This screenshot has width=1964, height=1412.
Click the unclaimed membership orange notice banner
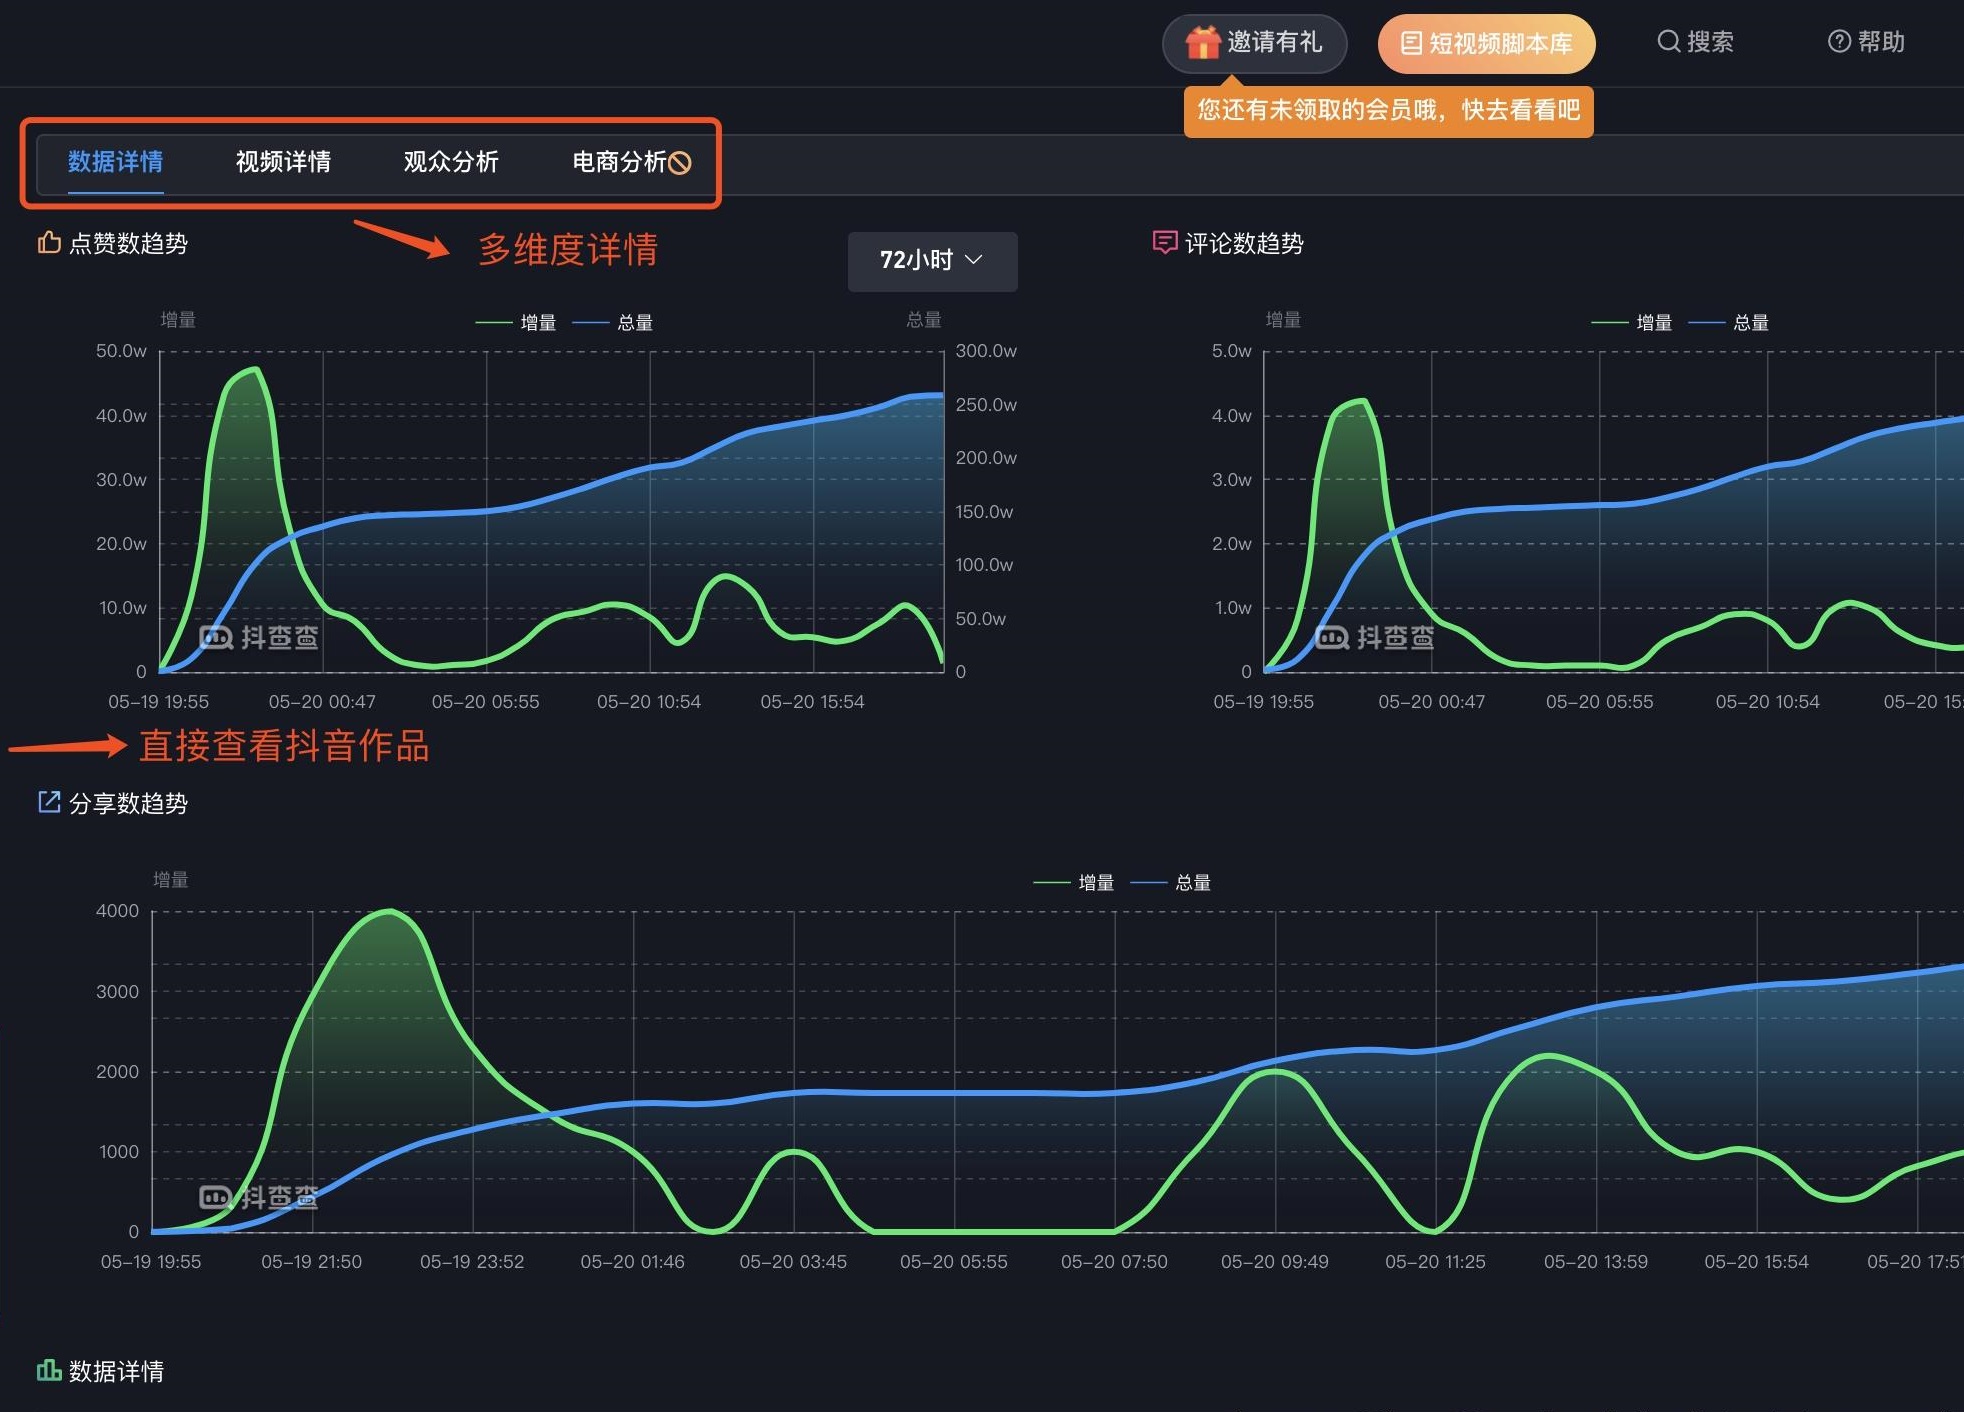(x=1388, y=110)
